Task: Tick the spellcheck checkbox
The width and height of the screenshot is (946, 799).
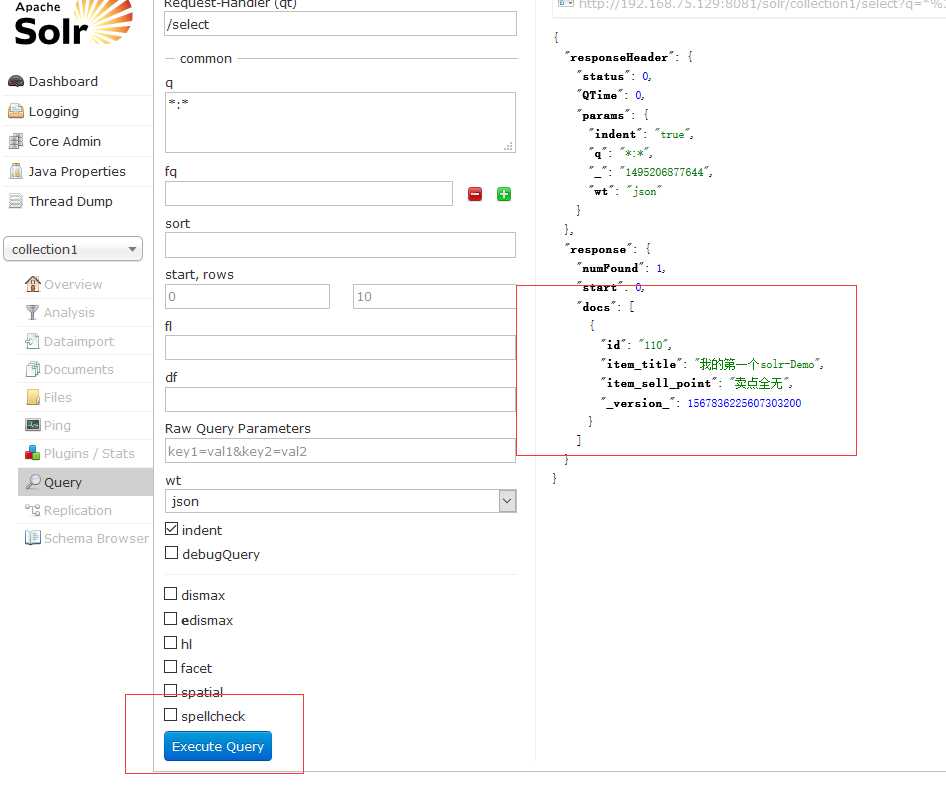Action: [171, 715]
